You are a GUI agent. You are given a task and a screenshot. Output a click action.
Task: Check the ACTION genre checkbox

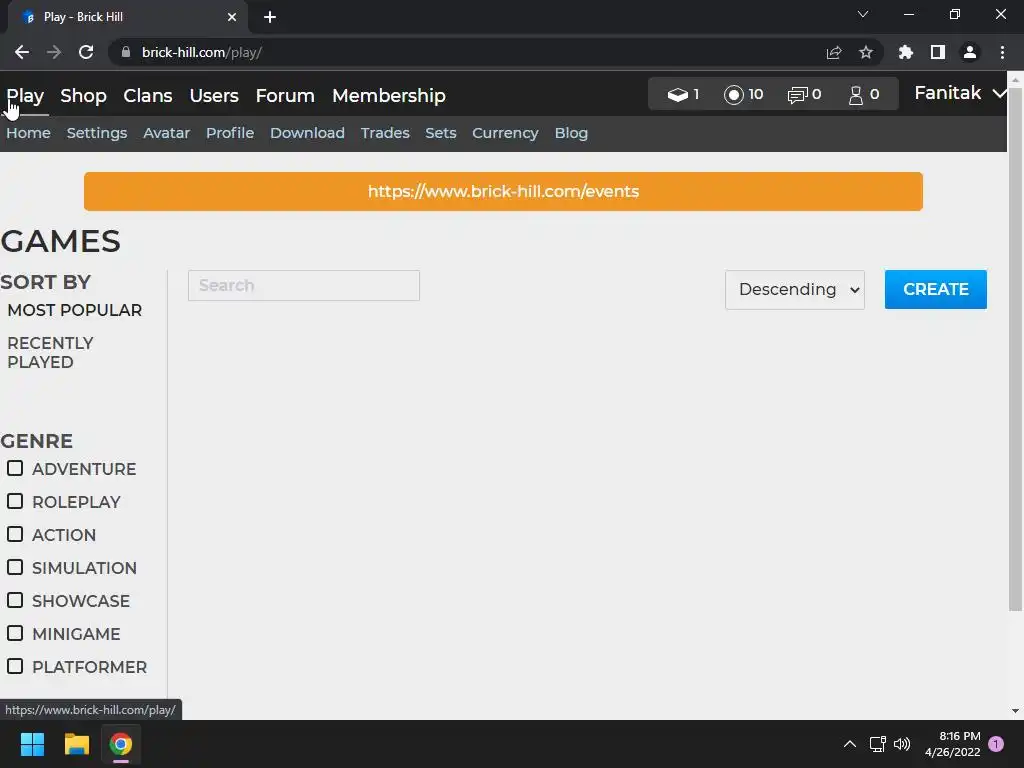(15, 534)
